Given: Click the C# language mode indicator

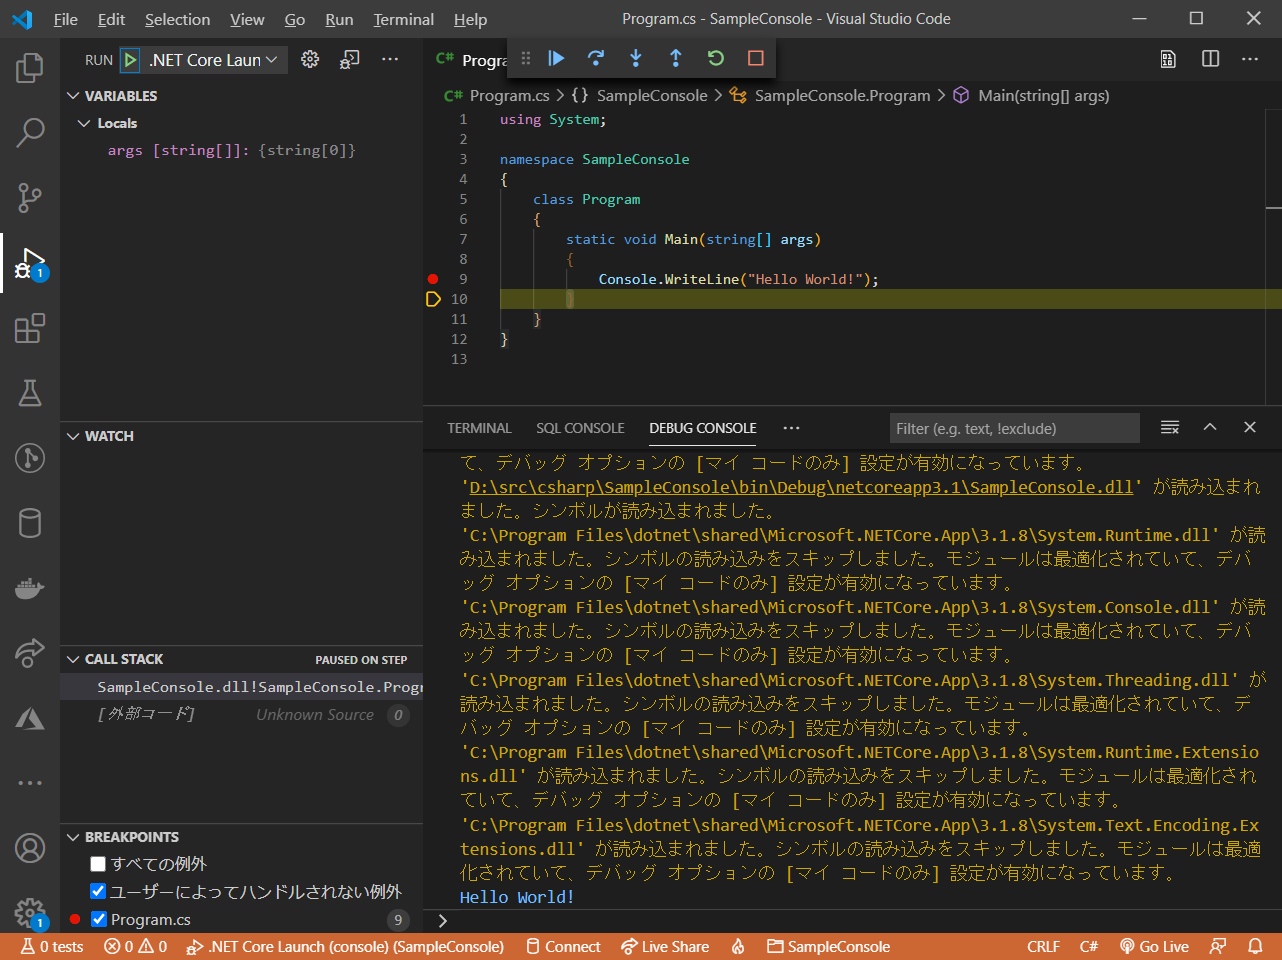Looking at the screenshot, I should click(1089, 947).
